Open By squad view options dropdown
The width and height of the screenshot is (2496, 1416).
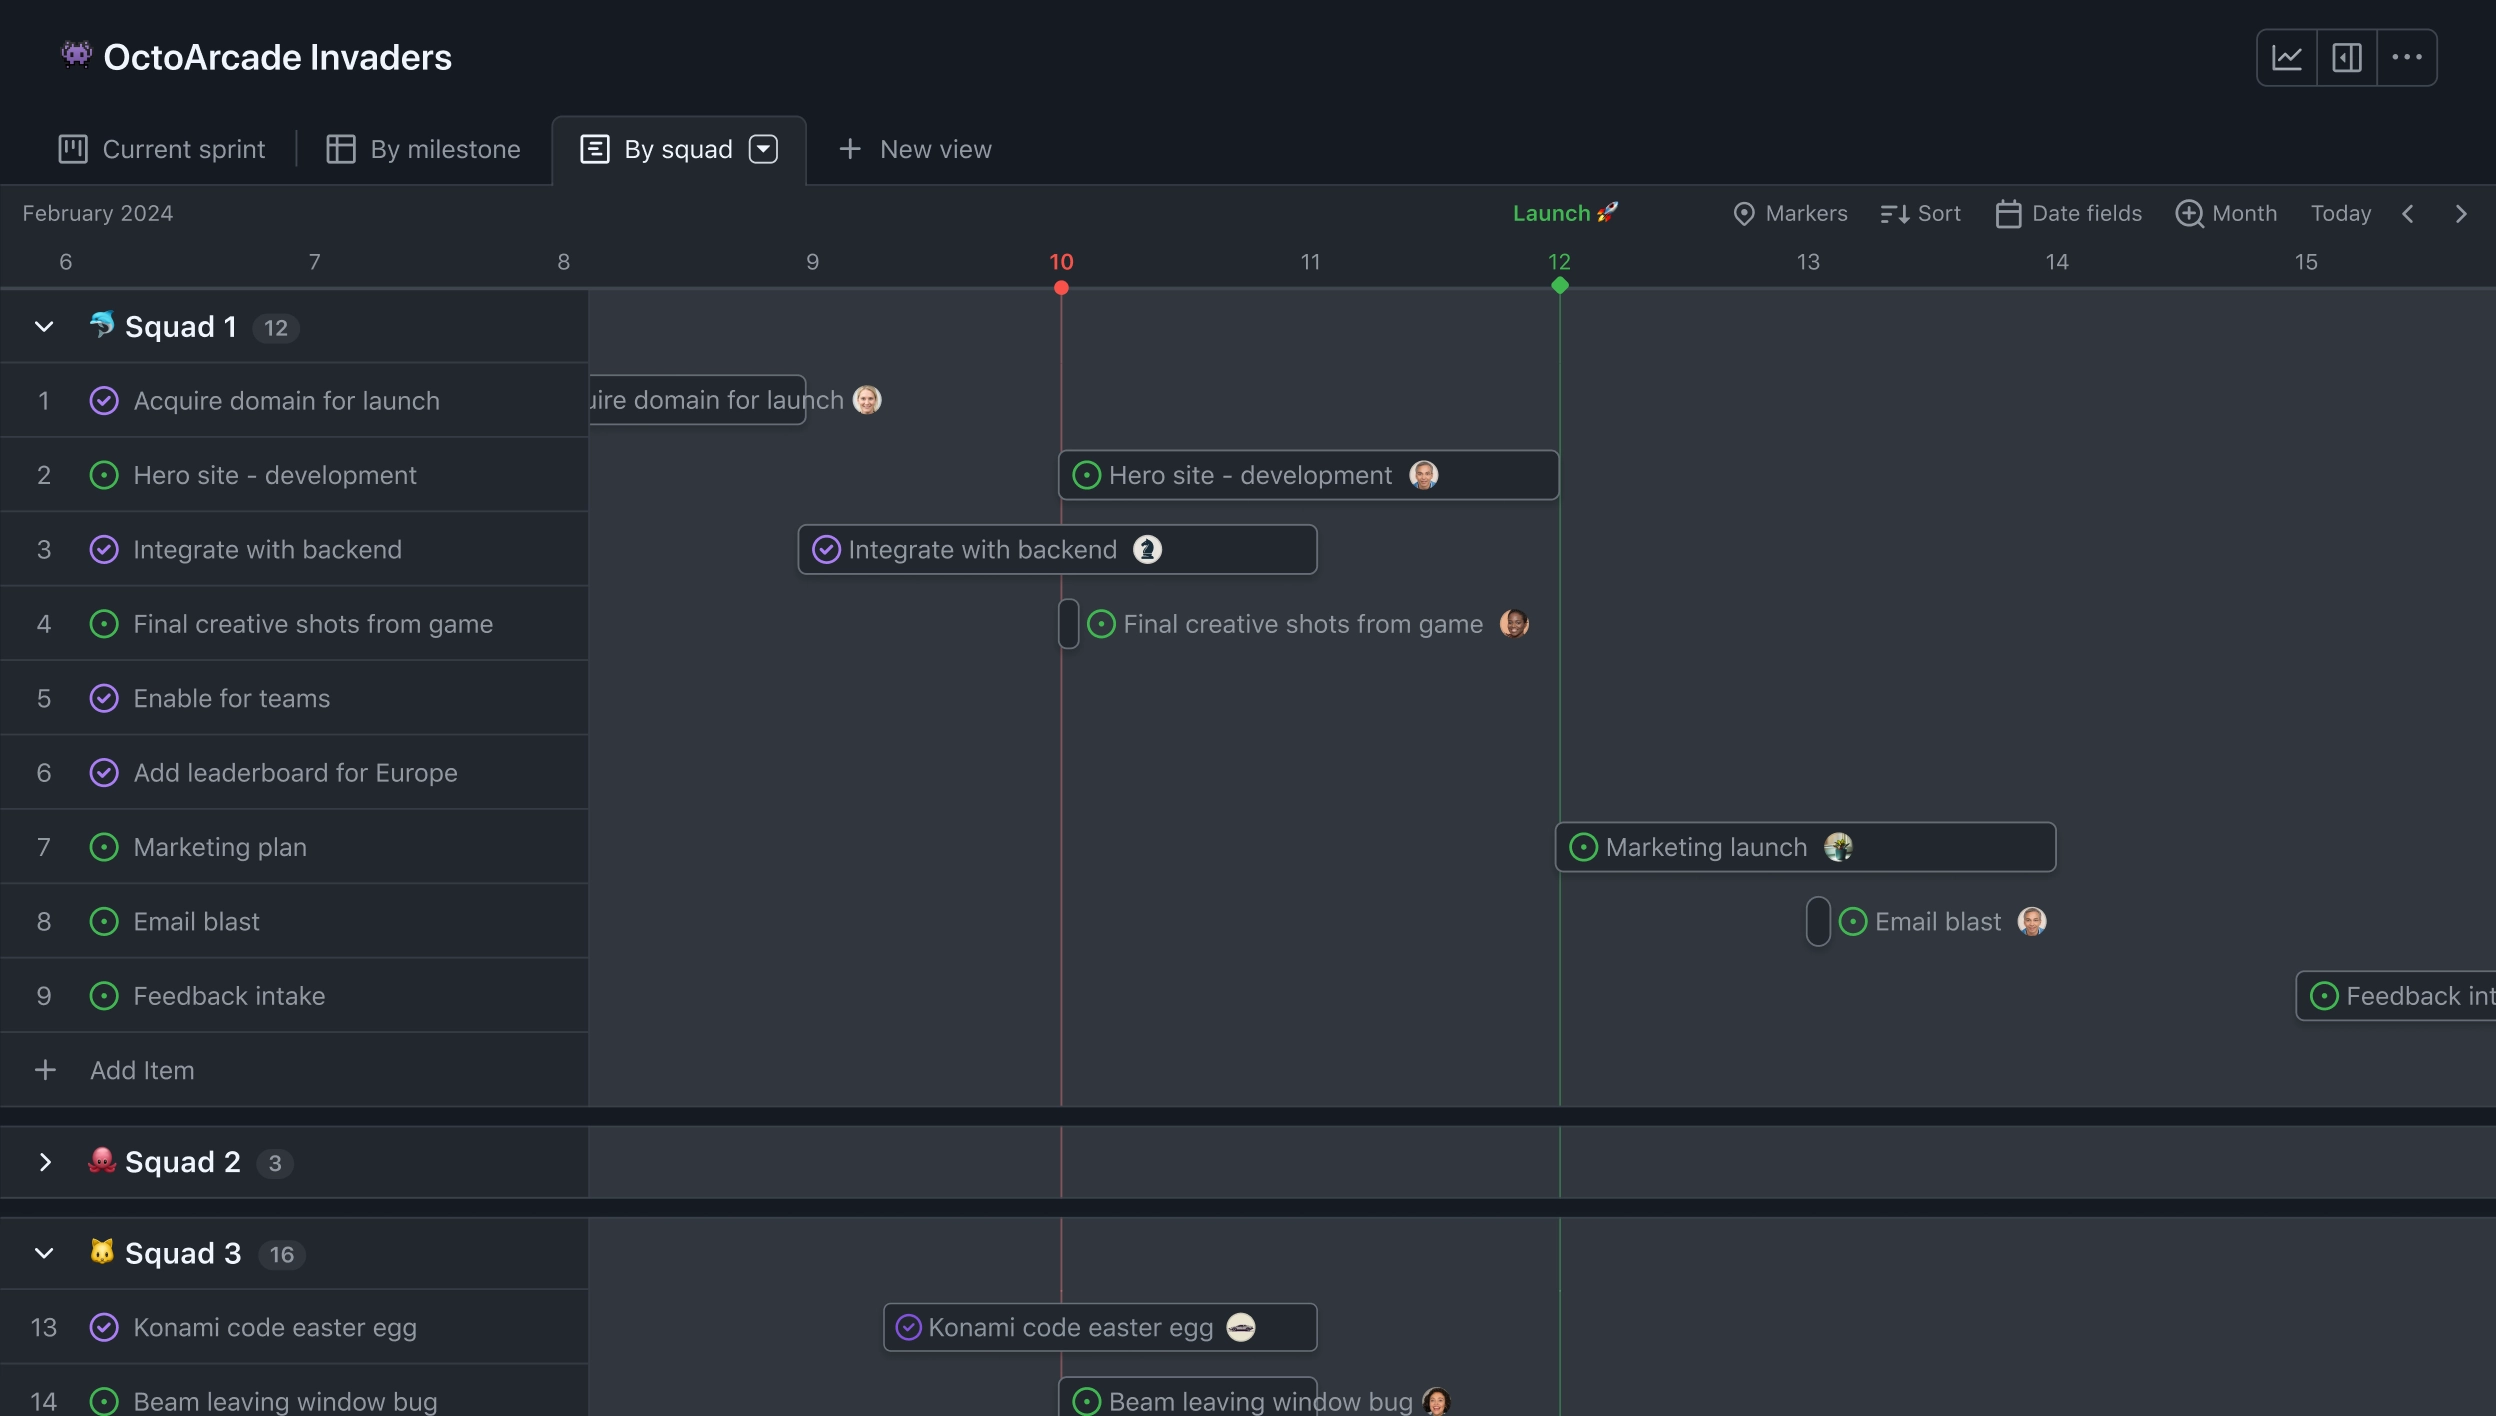tap(764, 149)
